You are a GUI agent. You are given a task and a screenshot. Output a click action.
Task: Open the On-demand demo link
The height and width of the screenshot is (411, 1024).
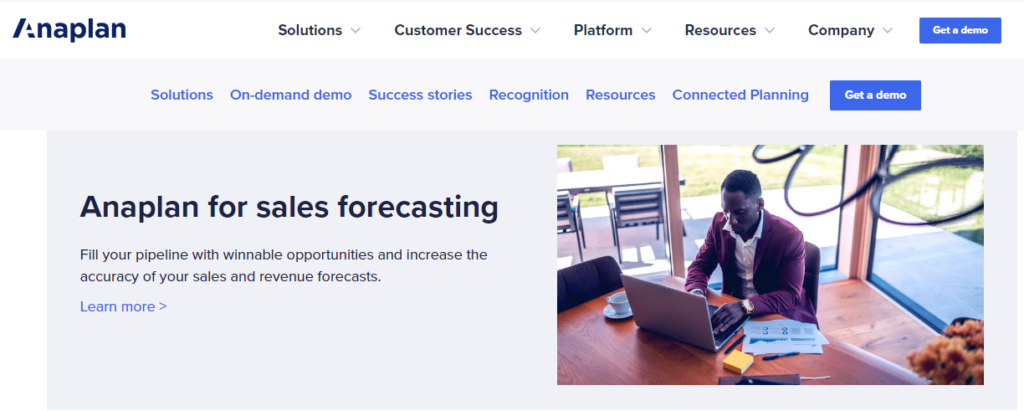pos(291,95)
